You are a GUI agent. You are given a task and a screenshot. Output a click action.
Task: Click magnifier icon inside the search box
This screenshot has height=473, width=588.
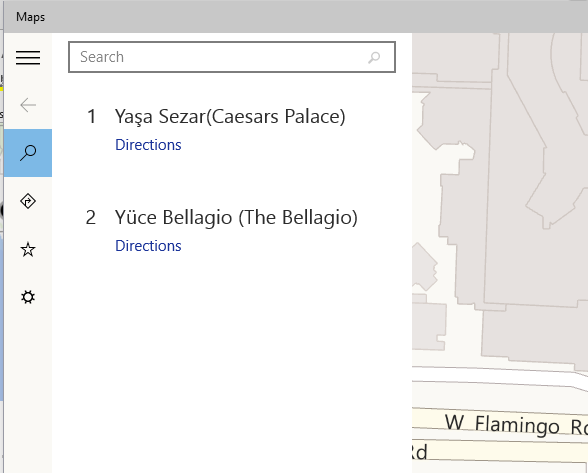(374, 57)
